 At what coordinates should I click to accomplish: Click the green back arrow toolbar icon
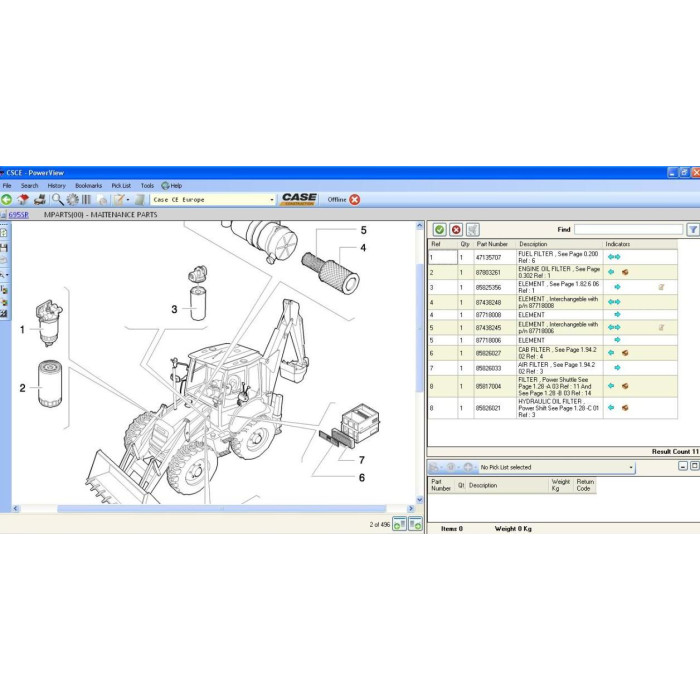pos(6,200)
